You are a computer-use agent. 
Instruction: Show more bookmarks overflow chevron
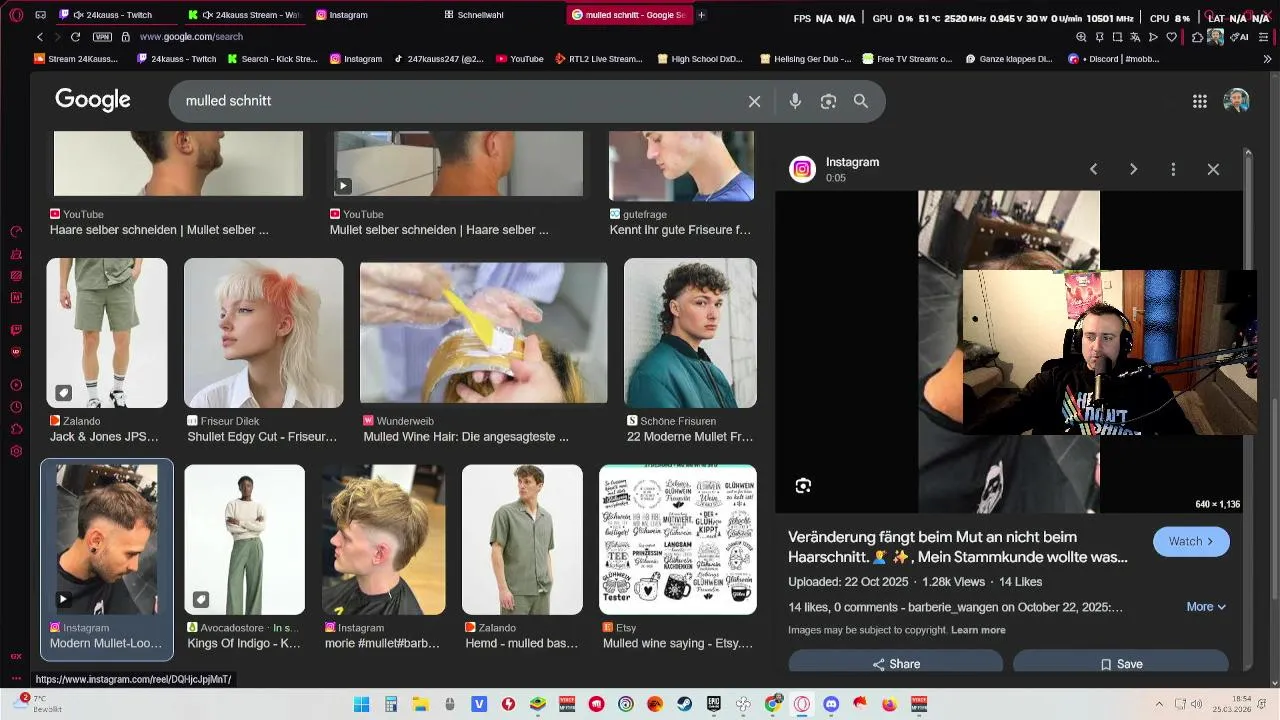click(x=1268, y=59)
